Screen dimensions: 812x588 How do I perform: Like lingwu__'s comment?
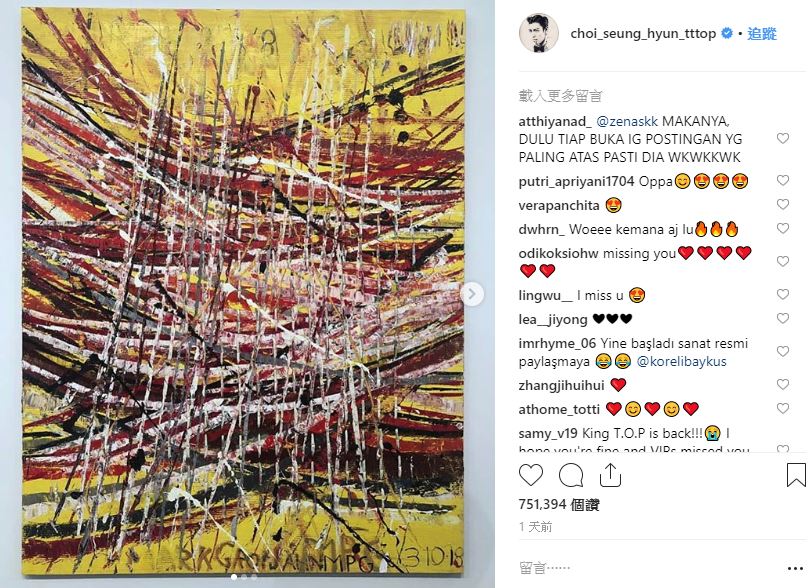[x=782, y=294]
